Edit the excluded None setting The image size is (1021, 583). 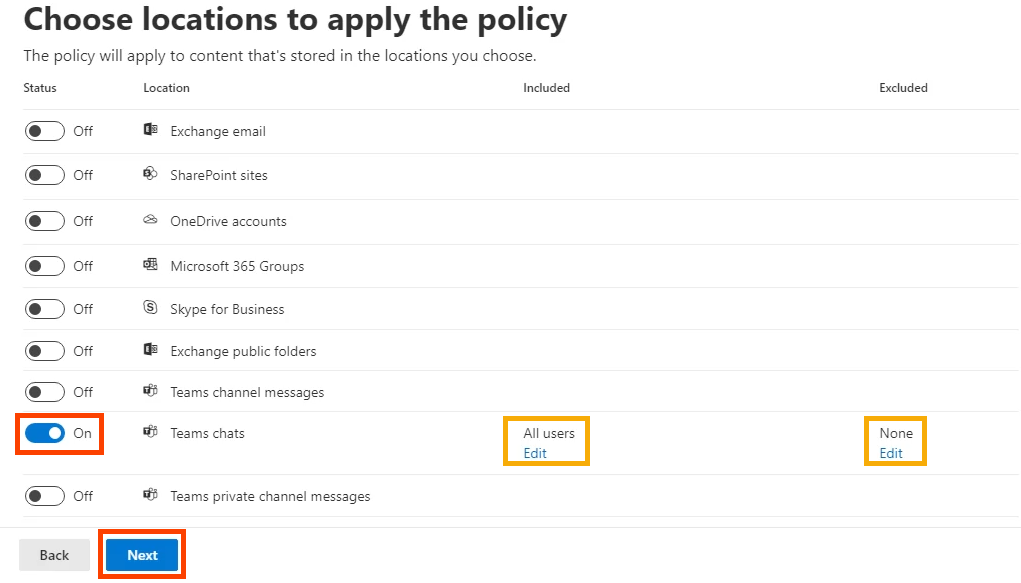click(x=891, y=453)
